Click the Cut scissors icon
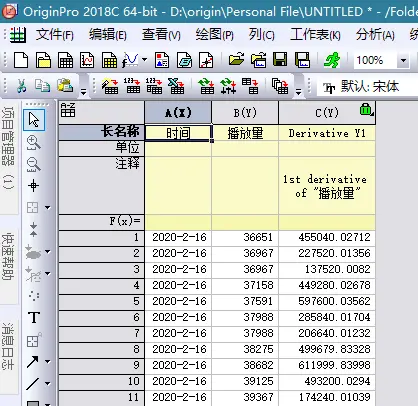The image size is (418, 406). [21, 86]
